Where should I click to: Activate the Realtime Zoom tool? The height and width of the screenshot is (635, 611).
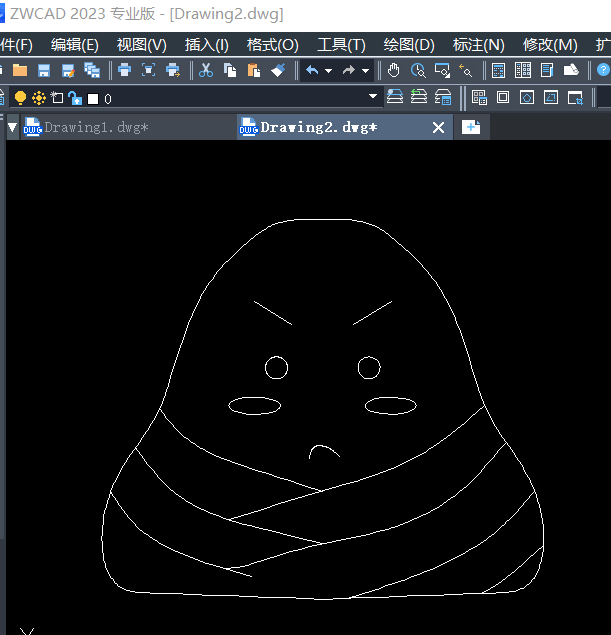[x=418, y=70]
